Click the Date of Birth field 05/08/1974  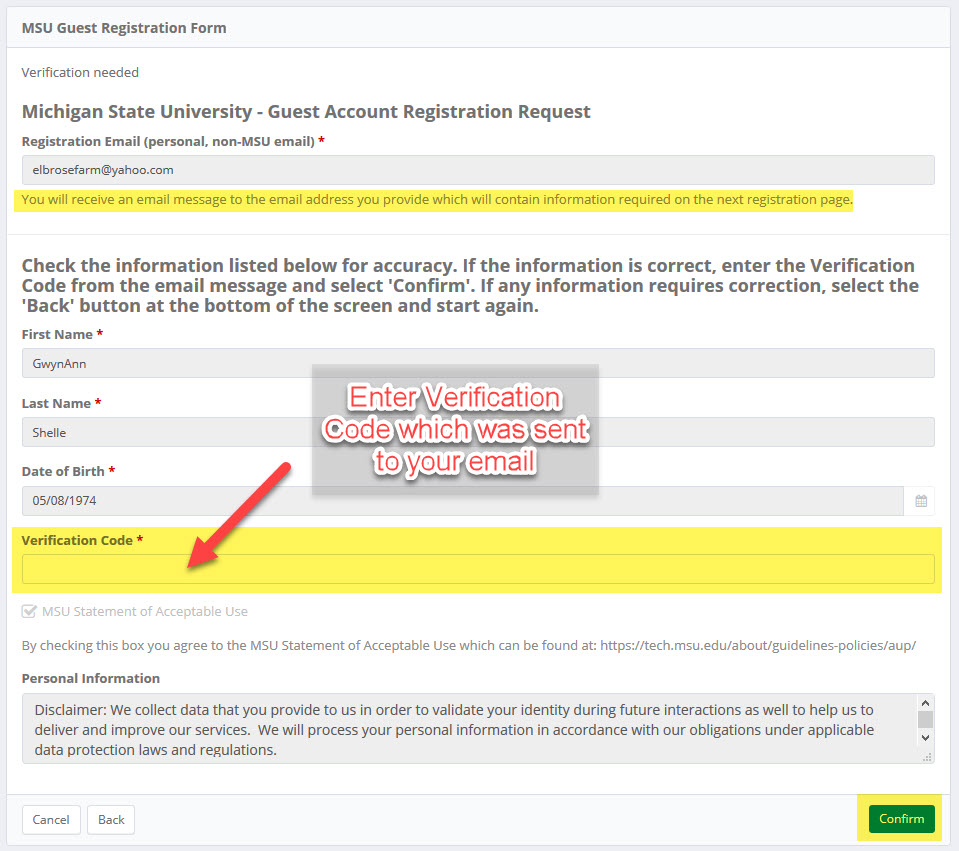point(462,501)
